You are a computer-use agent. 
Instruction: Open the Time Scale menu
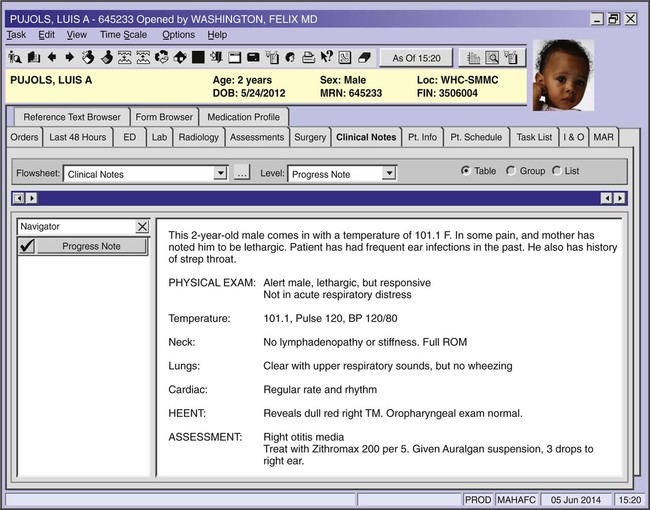pos(124,35)
